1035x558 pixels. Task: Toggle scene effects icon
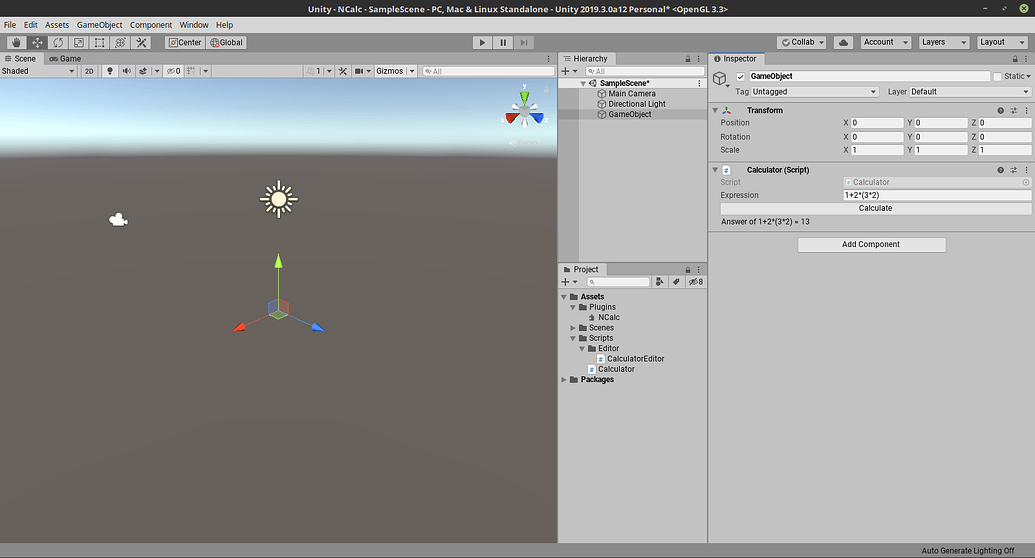point(143,71)
